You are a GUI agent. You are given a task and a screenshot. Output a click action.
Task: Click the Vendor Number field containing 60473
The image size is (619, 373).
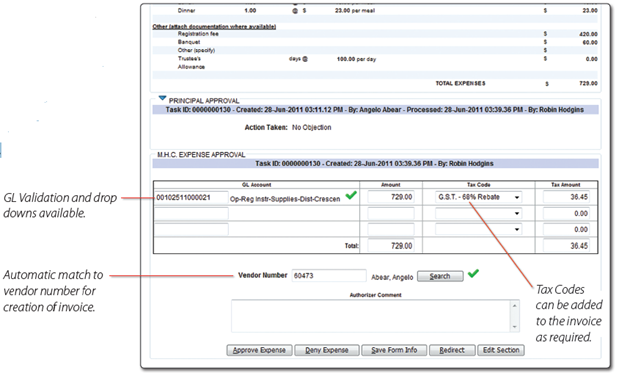point(329,276)
